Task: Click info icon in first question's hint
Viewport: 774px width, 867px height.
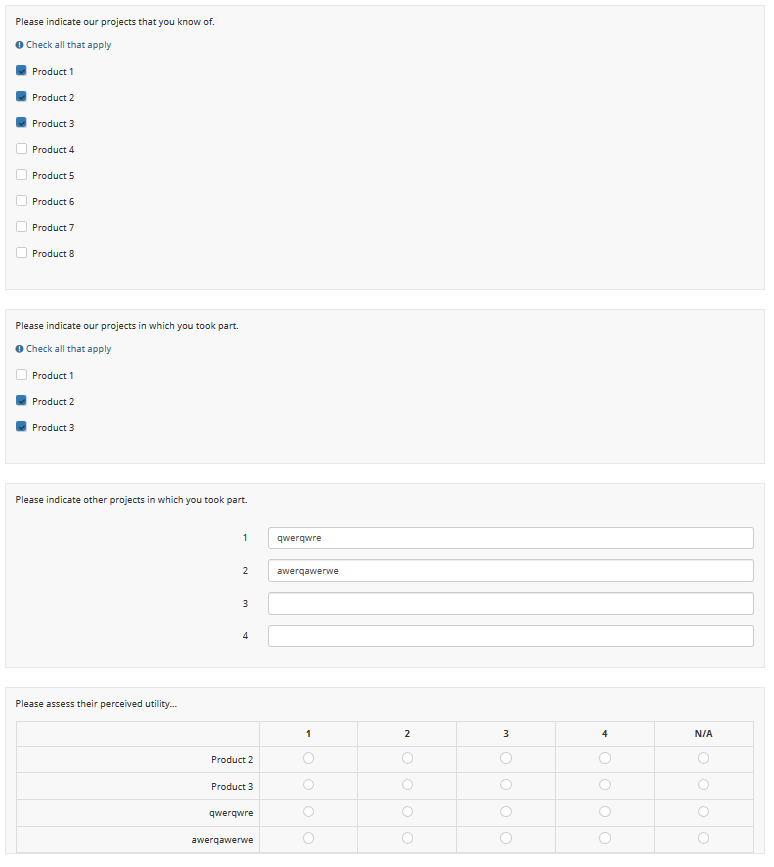Action: tap(20, 45)
